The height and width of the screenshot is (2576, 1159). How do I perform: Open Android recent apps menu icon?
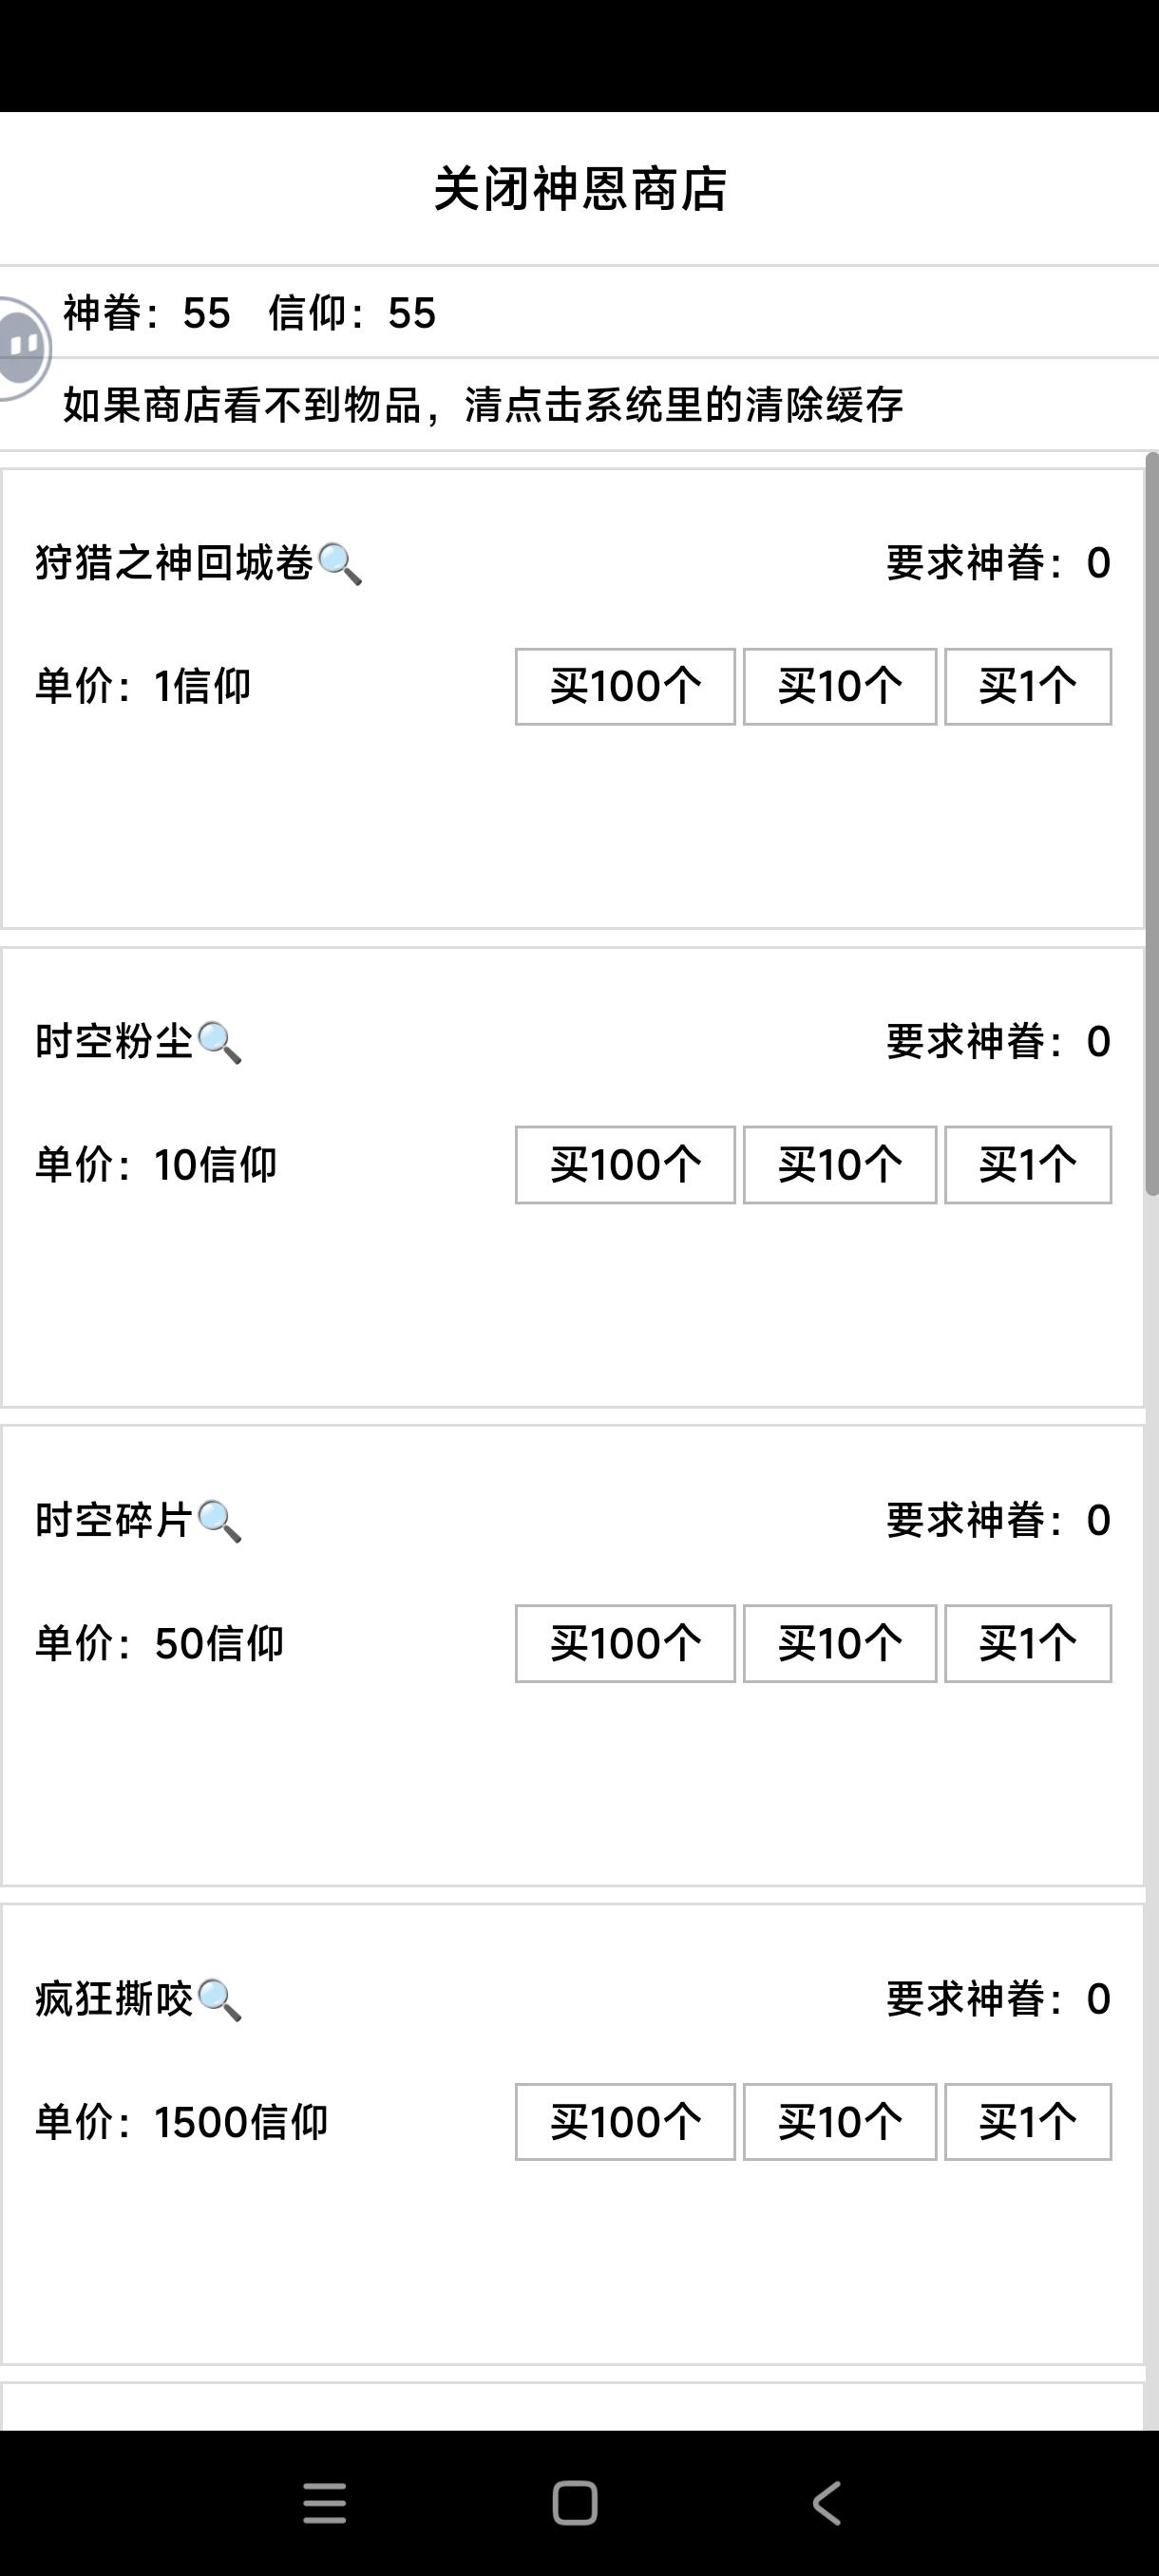325,2503
